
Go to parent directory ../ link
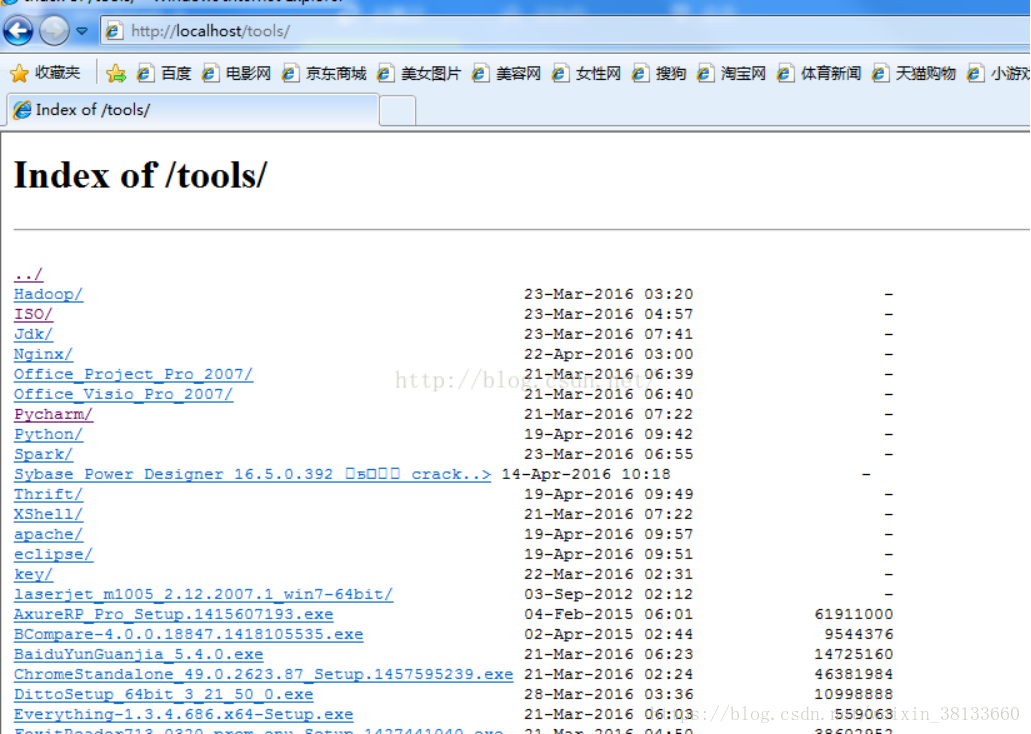click(28, 274)
